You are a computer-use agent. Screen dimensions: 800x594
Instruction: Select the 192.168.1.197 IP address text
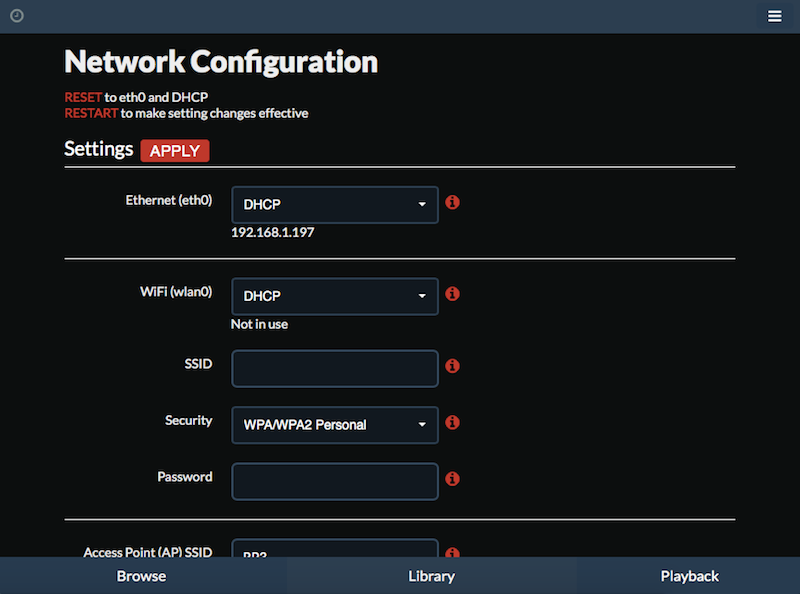point(272,233)
